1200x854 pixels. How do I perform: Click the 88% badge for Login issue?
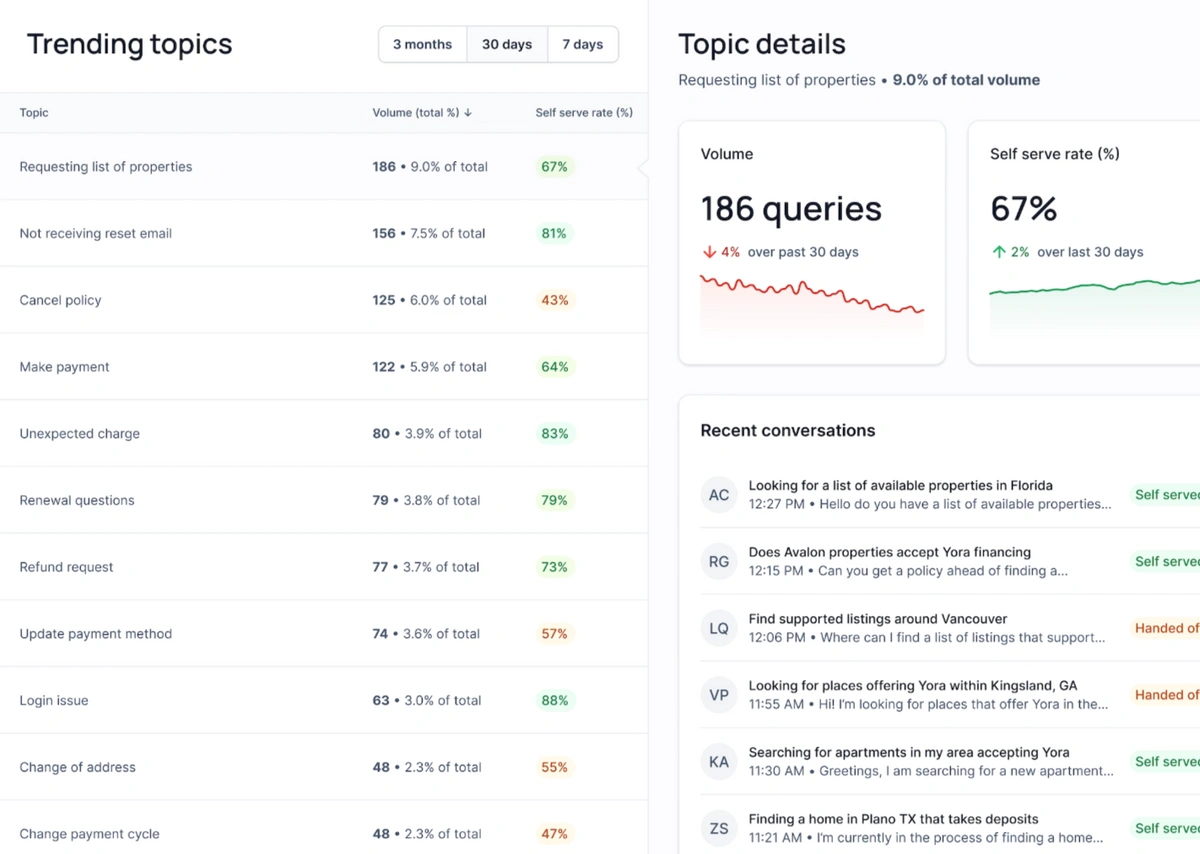(554, 700)
